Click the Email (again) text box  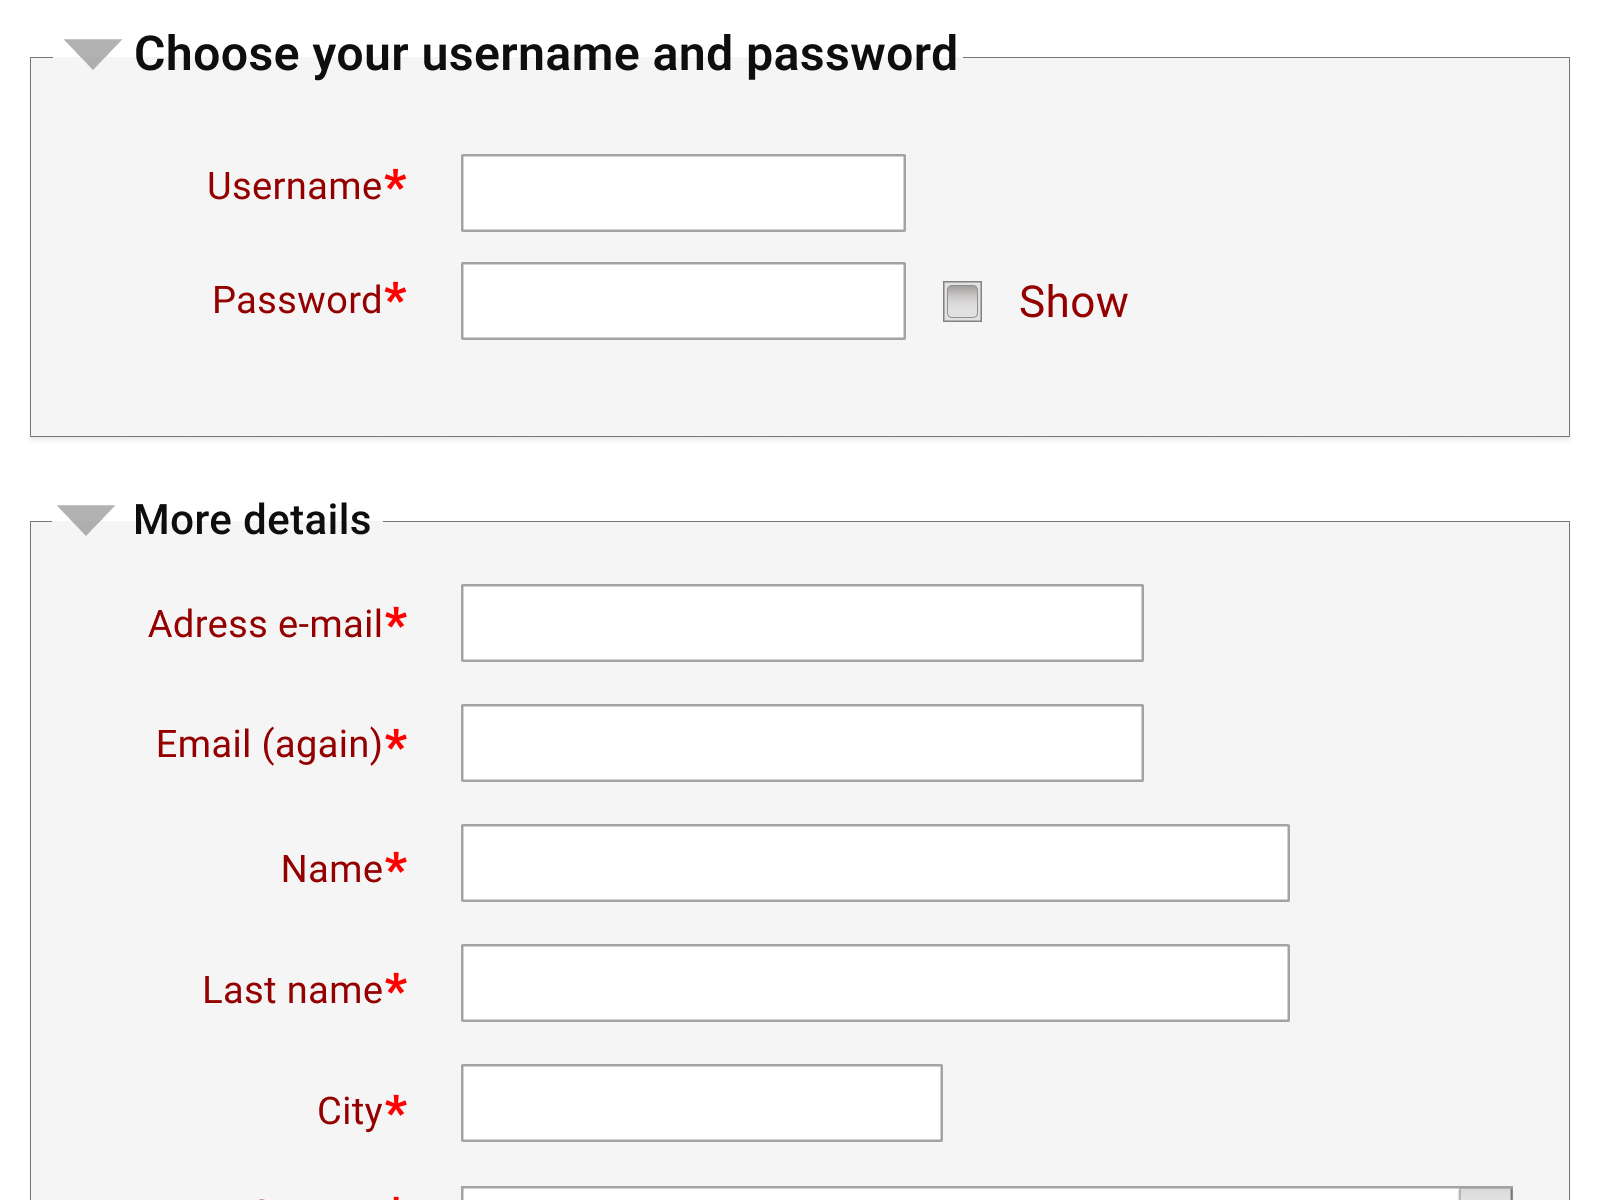pyautogui.click(x=802, y=743)
